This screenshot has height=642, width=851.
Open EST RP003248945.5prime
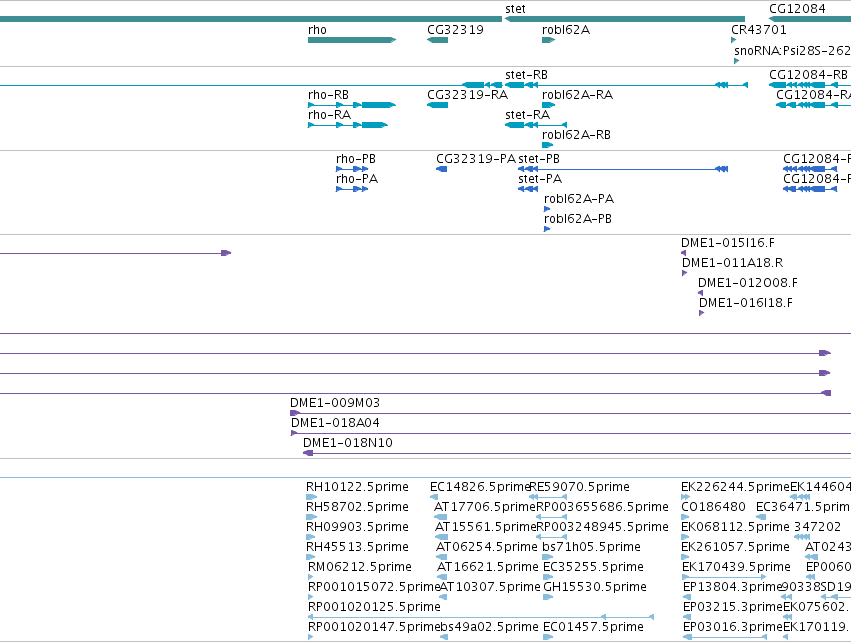(x=602, y=527)
